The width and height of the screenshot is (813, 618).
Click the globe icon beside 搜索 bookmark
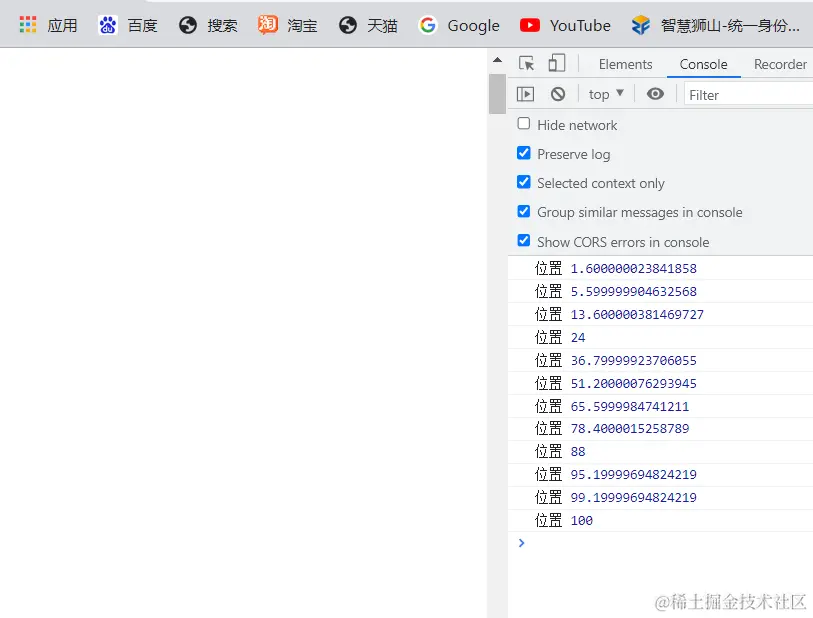(188, 25)
